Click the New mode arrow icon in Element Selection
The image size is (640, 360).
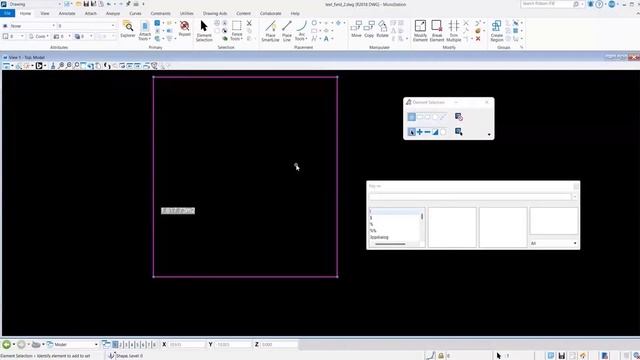tap(411, 132)
